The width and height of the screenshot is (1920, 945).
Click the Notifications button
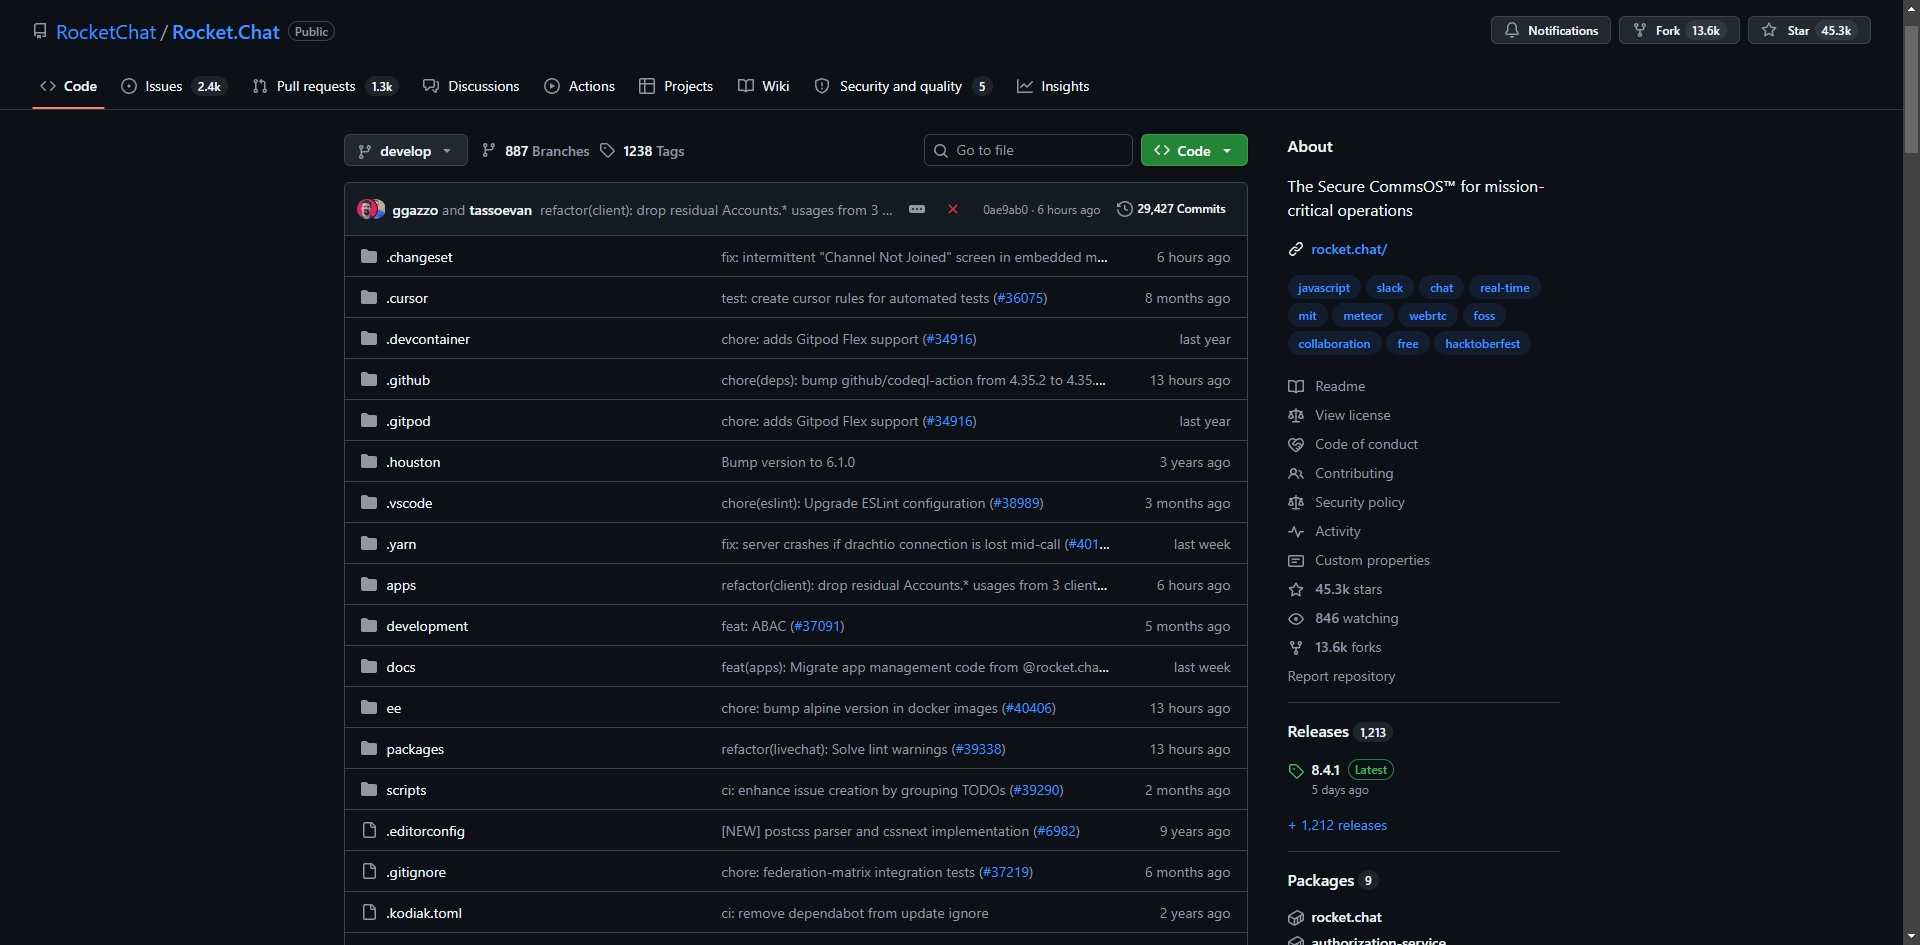pyautogui.click(x=1551, y=30)
